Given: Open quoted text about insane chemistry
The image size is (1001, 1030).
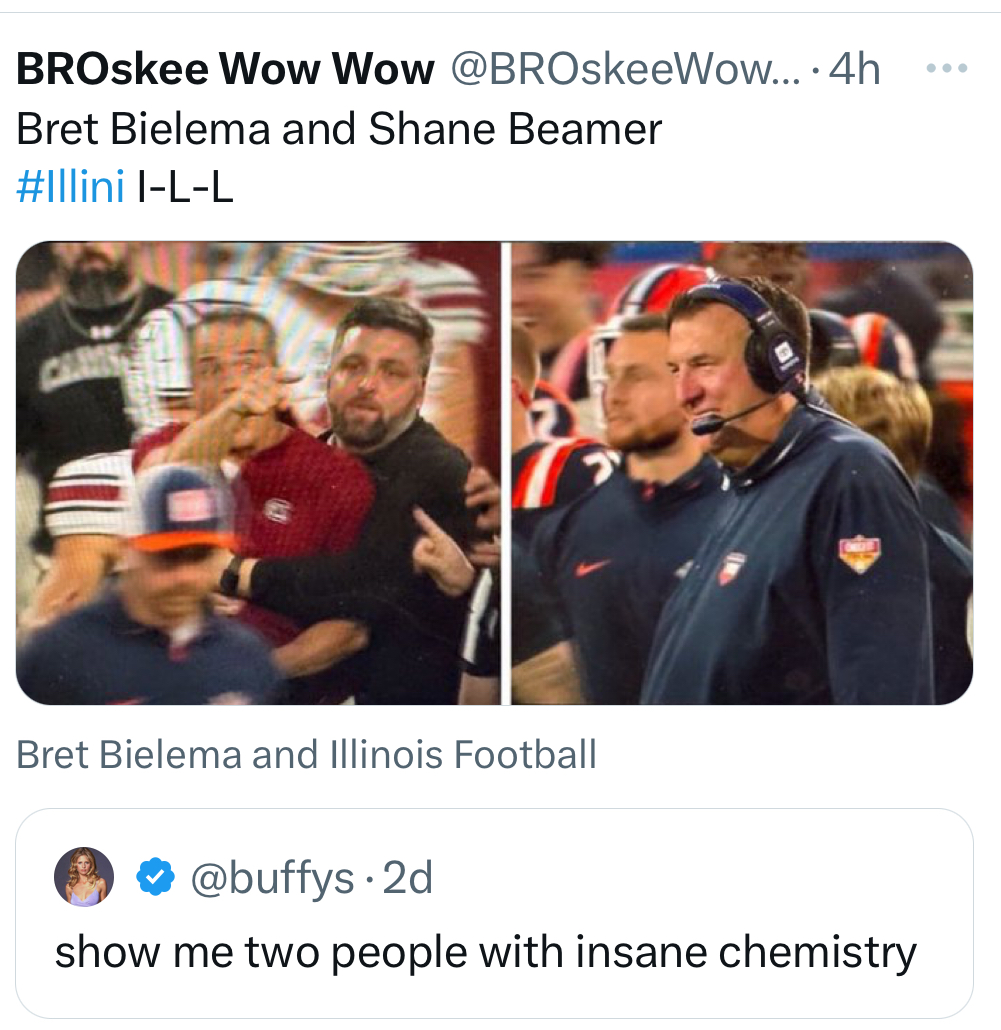Looking at the screenshot, I should tap(485, 951).
